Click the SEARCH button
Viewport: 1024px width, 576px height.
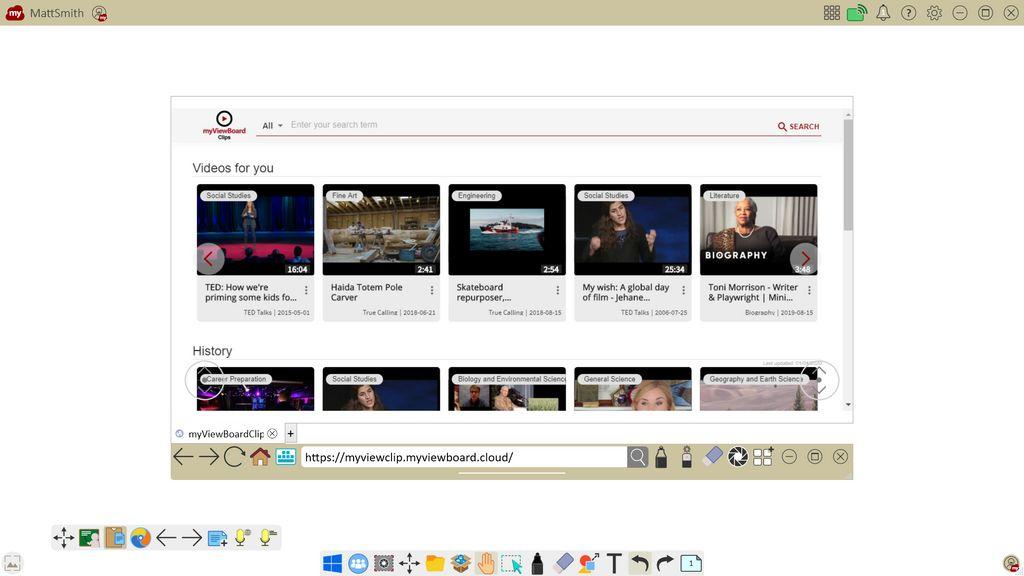pos(798,126)
